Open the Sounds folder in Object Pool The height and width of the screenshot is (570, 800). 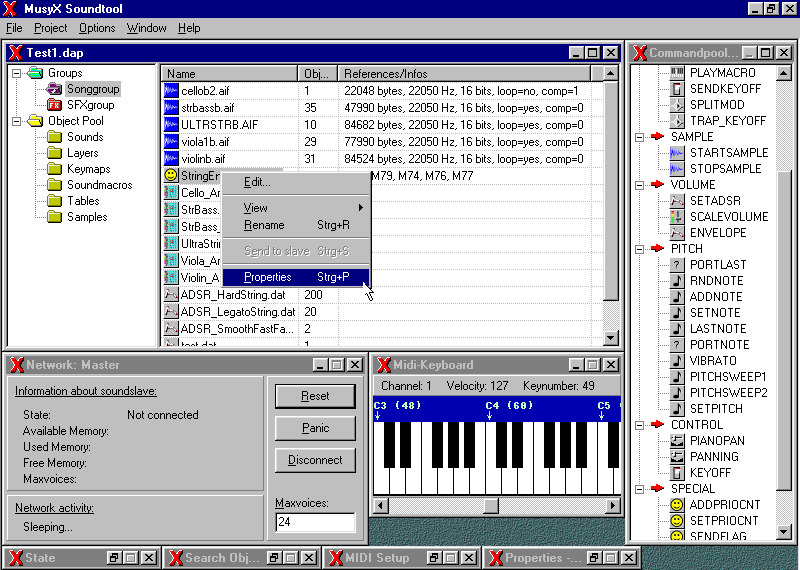54,137
